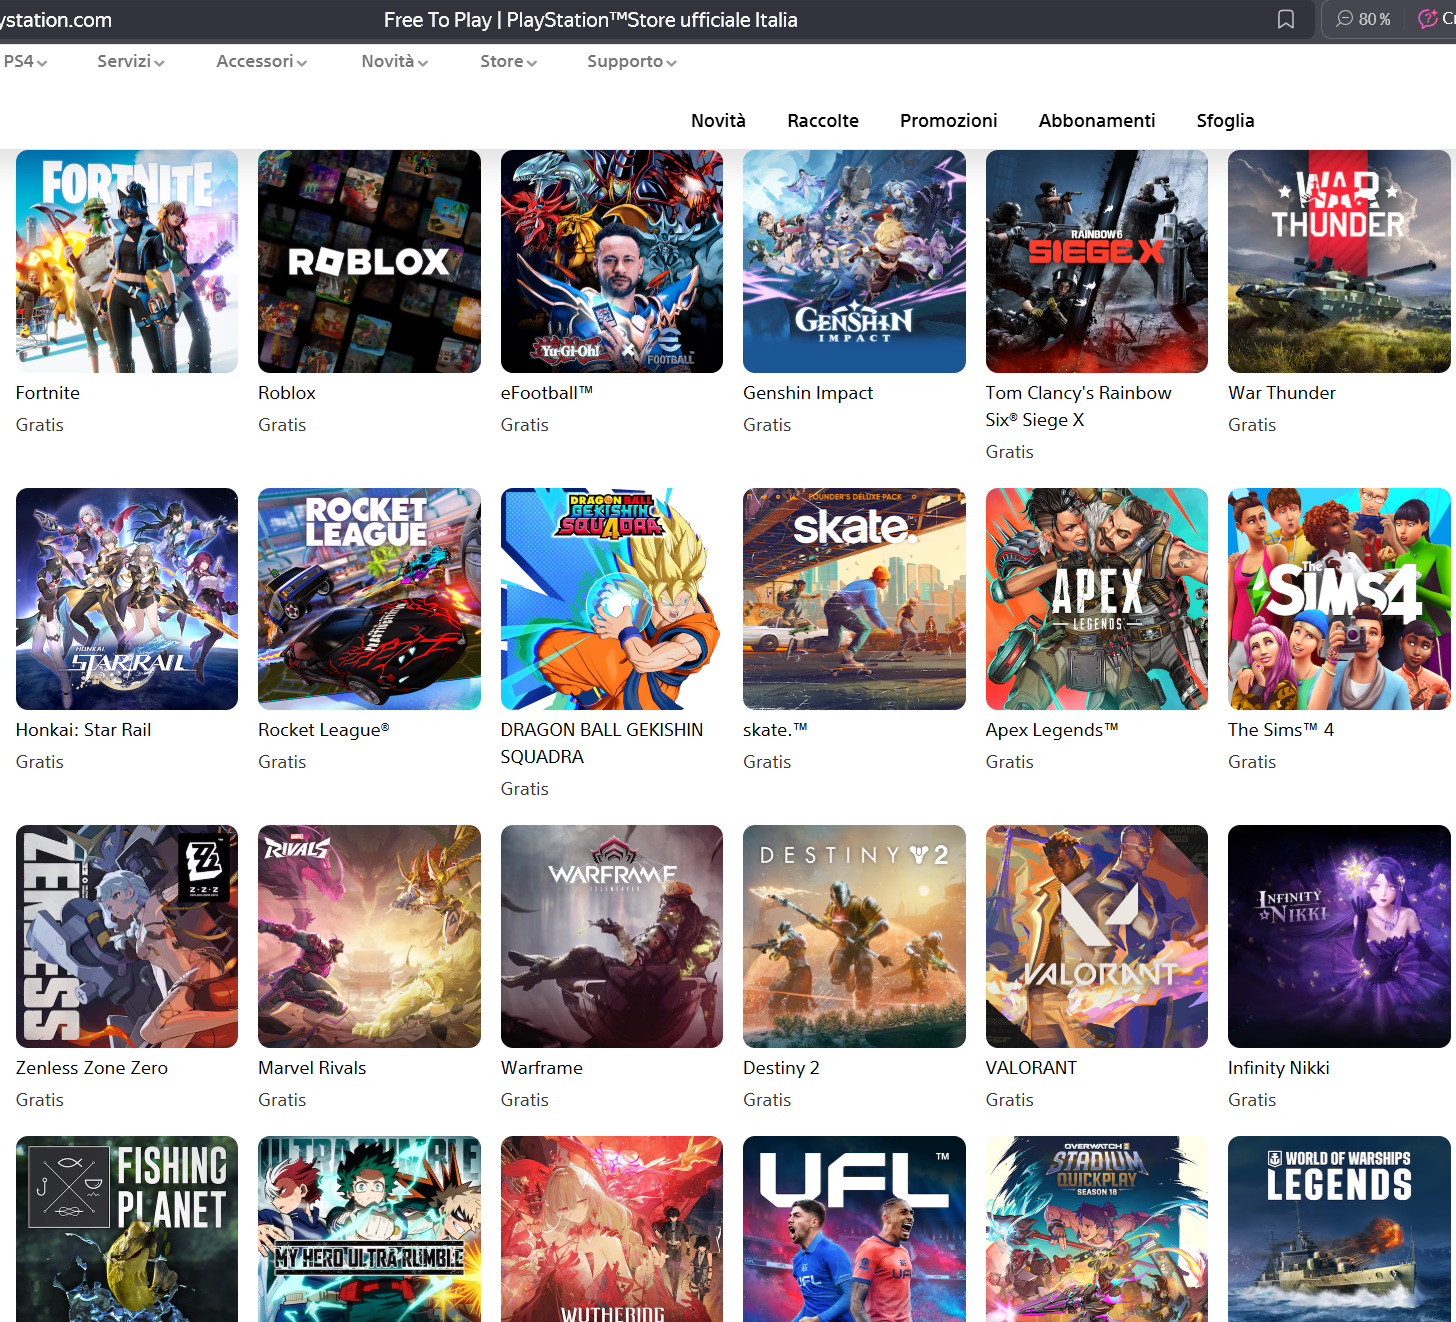Select the Rocket League cover art
Image resolution: width=1456 pixels, height=1322 pixels.
(369, 599)
